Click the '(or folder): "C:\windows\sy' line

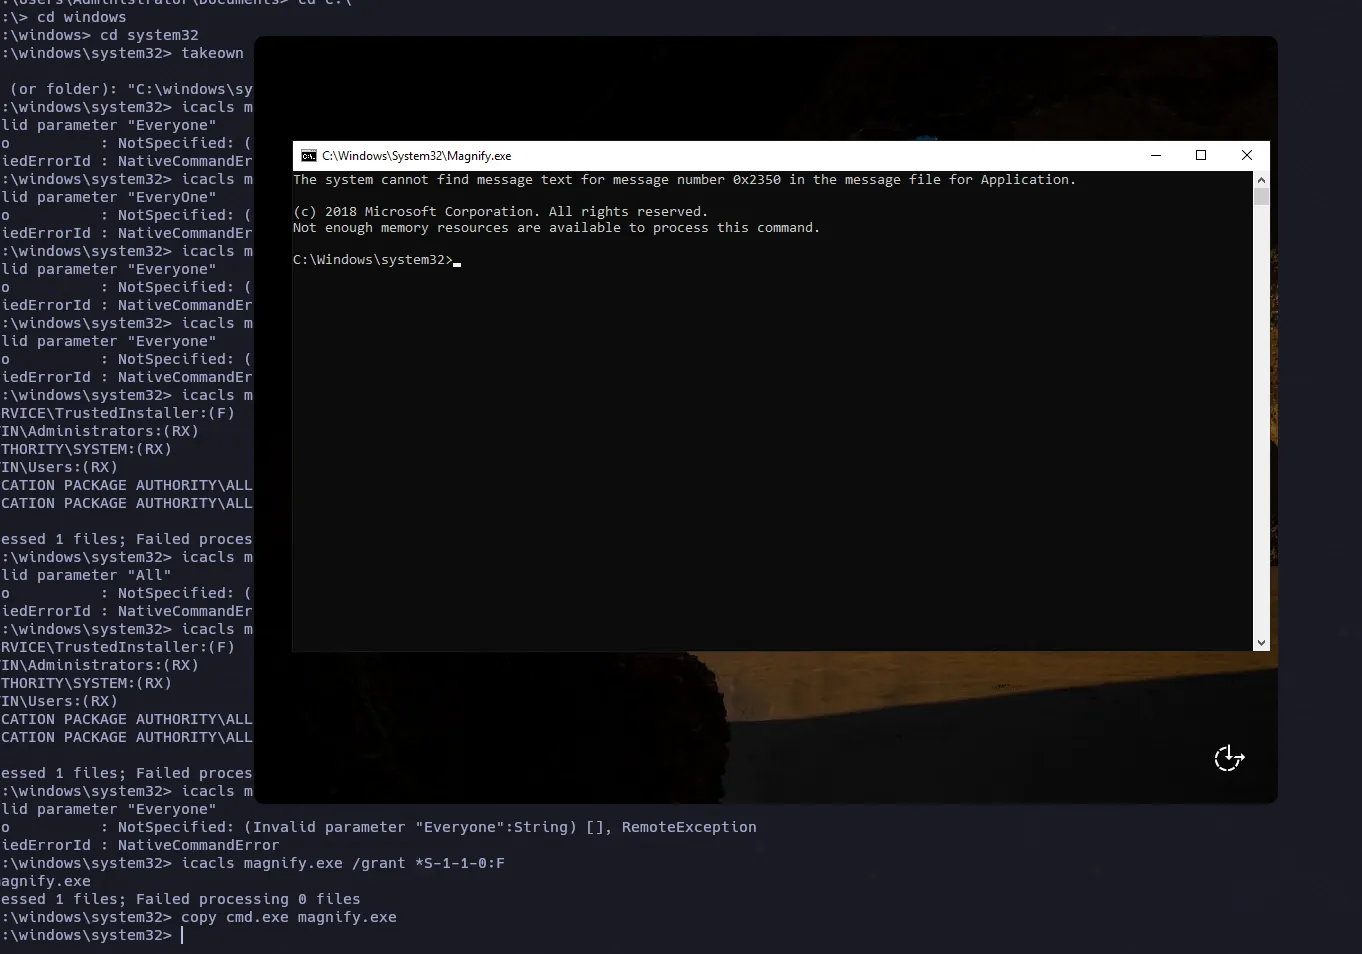coord(131,89)
